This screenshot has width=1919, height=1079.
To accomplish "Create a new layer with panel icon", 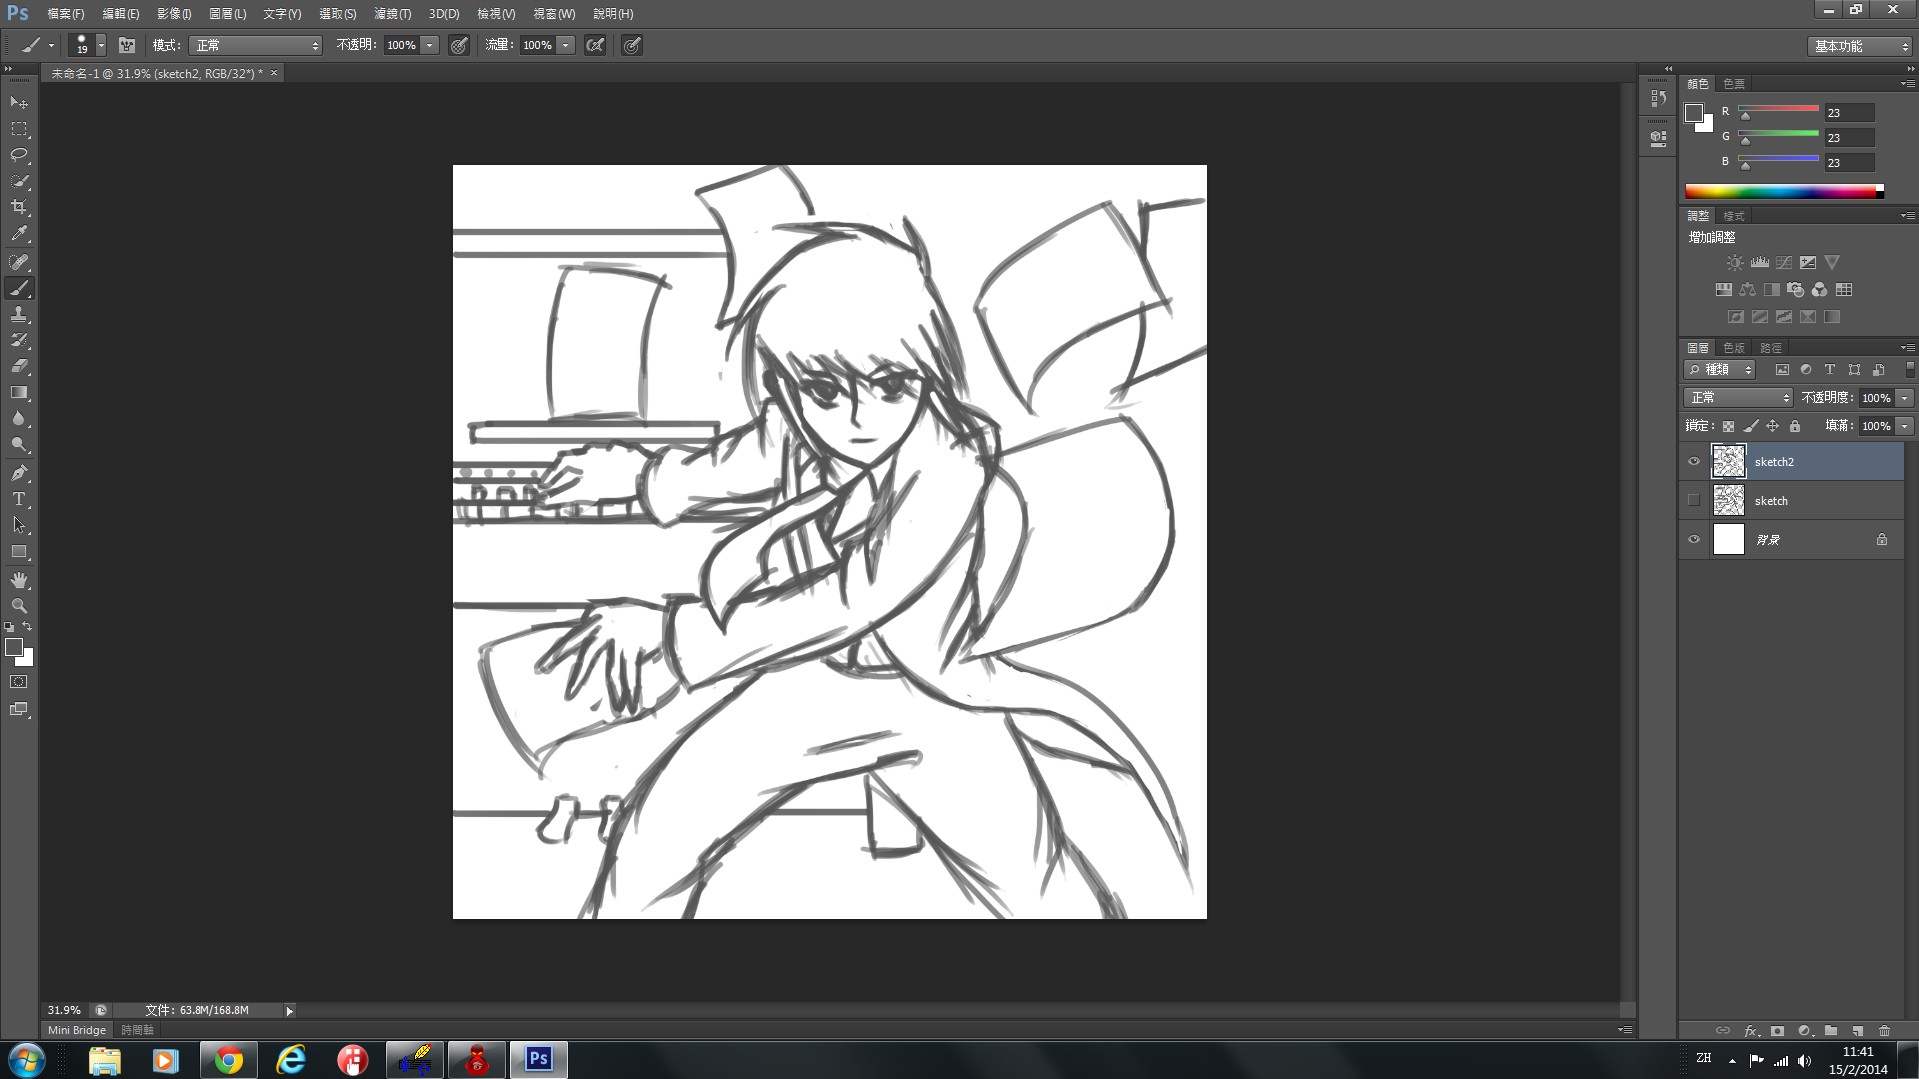I will click(x=1857, y=1031).
